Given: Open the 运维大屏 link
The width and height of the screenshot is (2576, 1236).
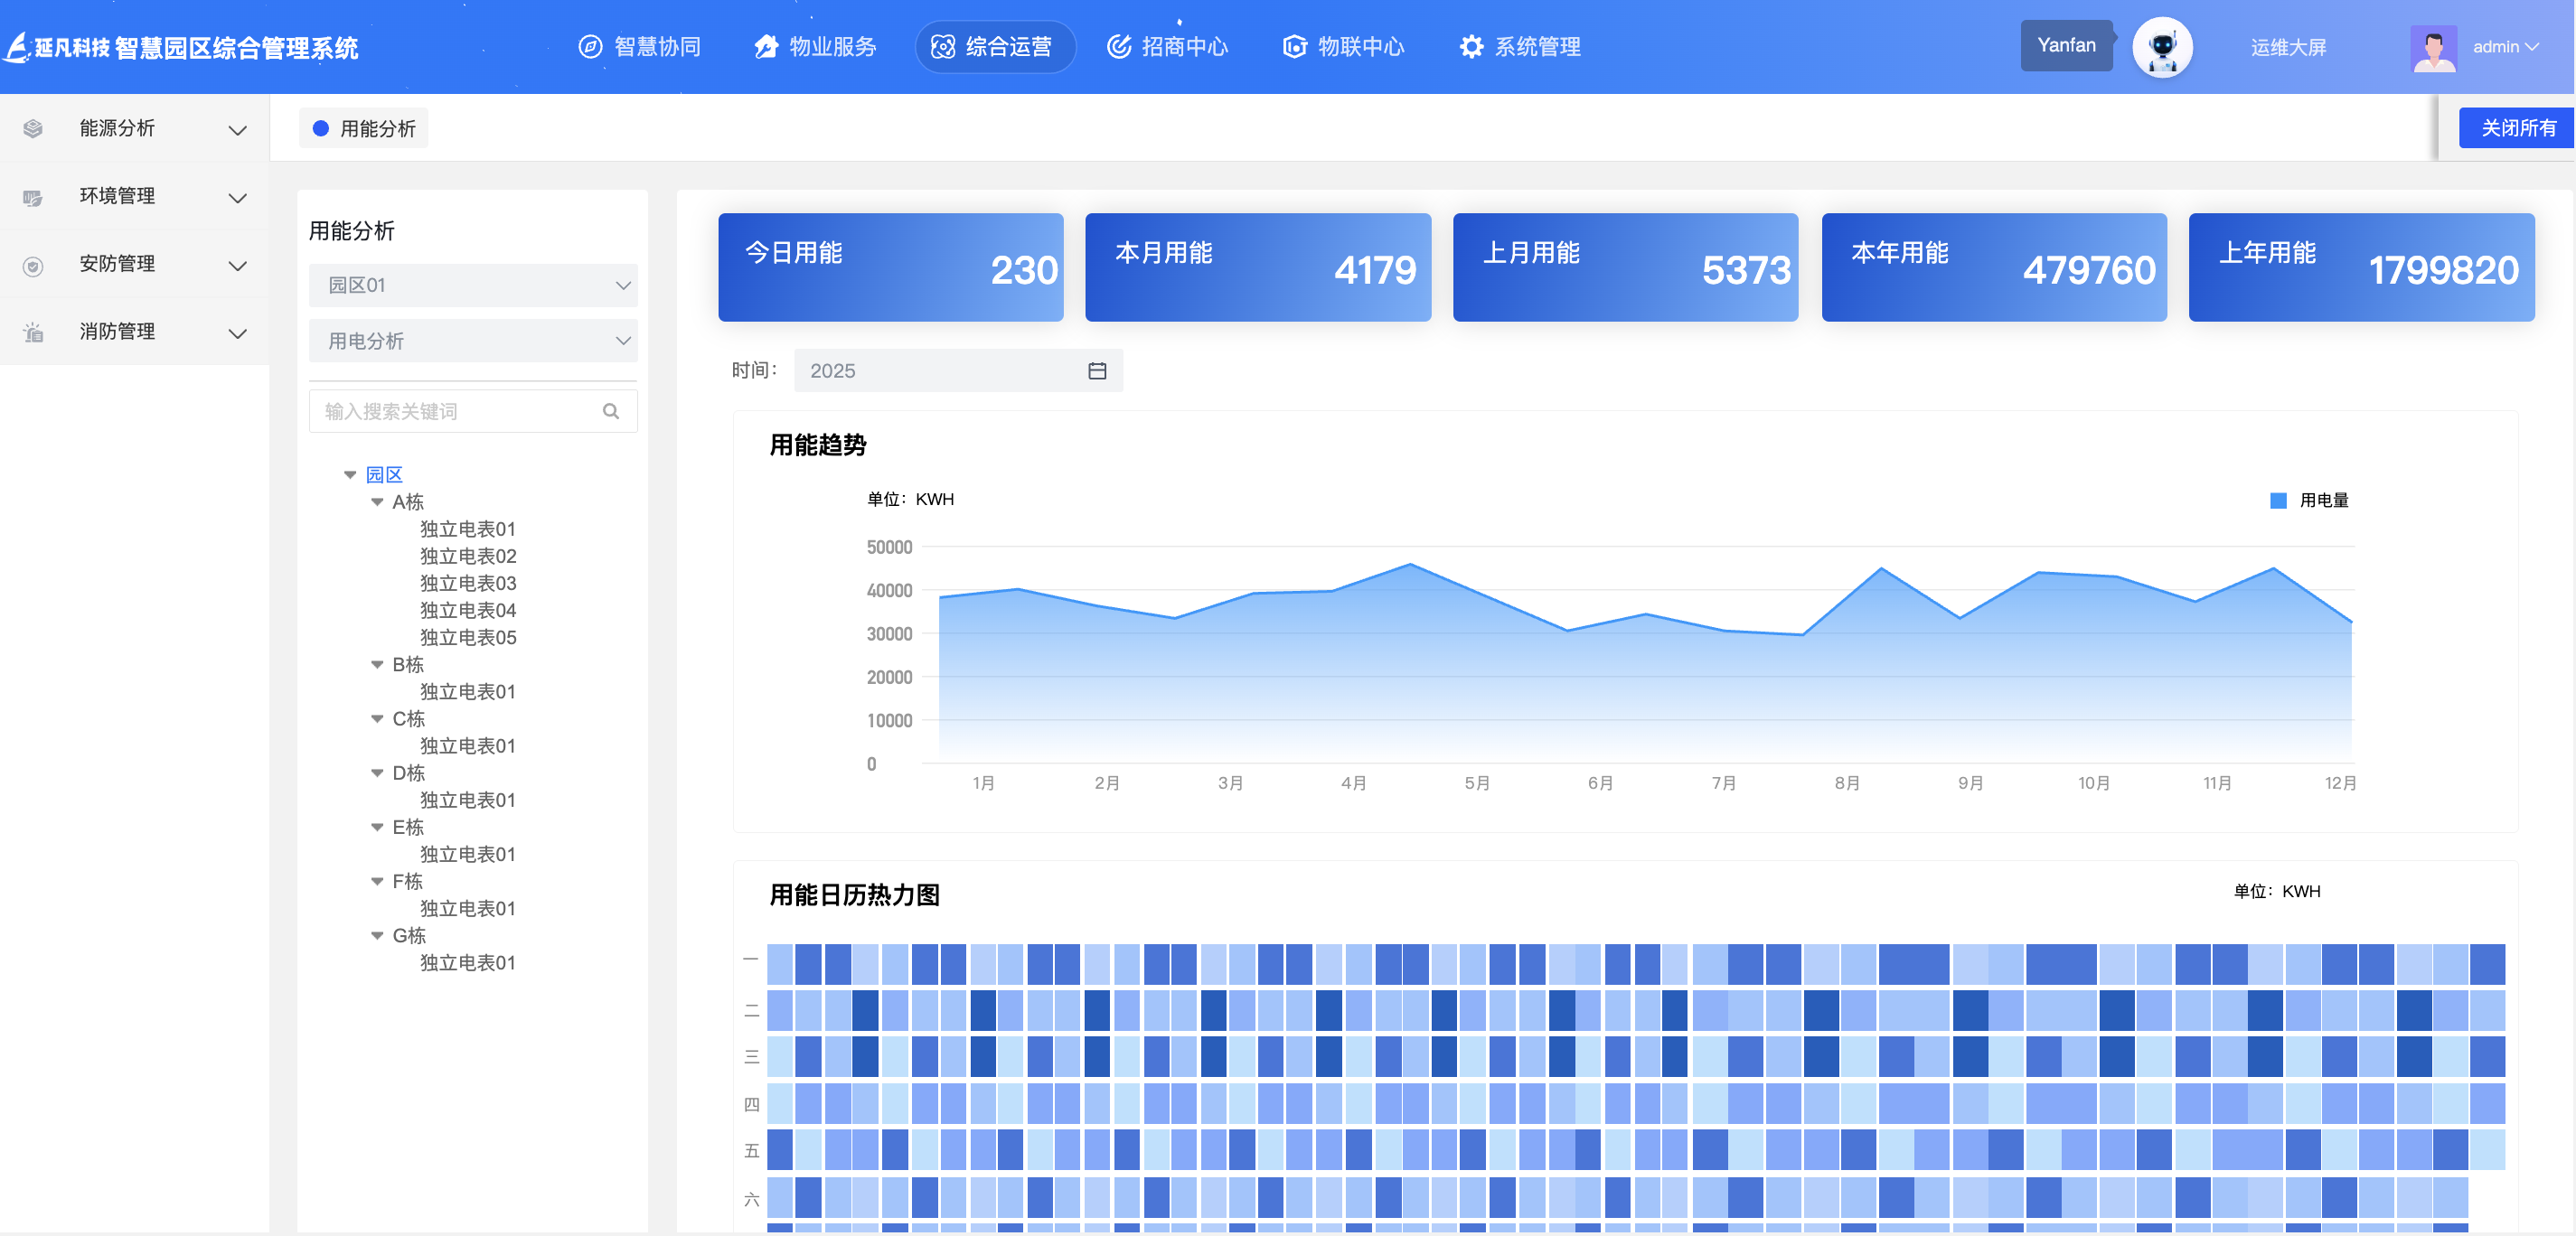Looking at the screenshot, I should [x=2288, y=47].
